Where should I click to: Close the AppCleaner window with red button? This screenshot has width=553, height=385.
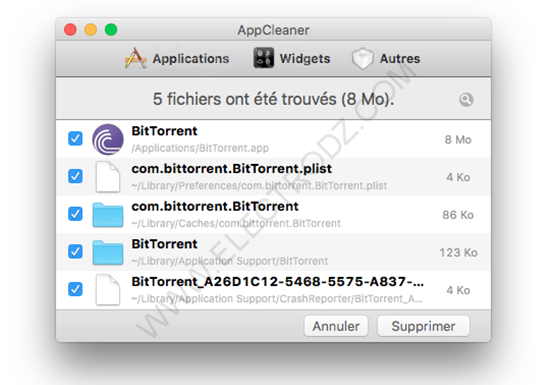(x=70, y=30)
